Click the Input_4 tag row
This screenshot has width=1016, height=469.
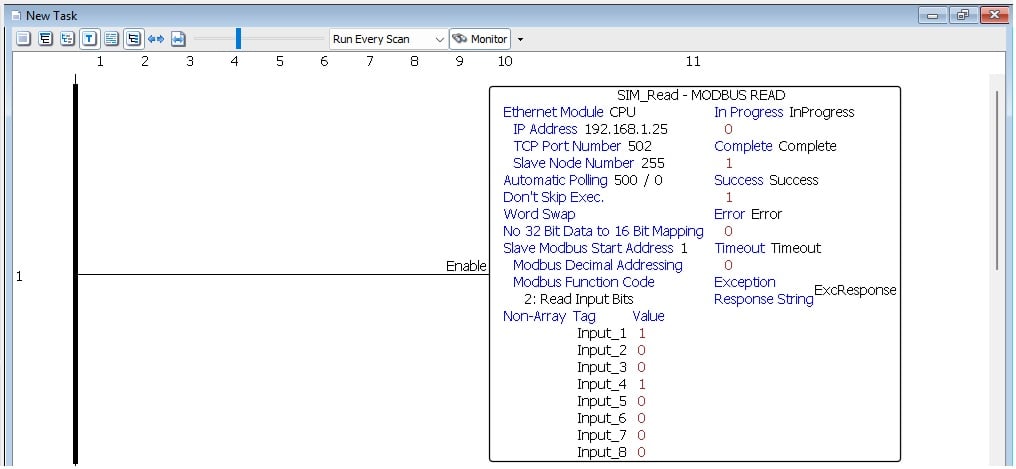(x=611, y=384)
